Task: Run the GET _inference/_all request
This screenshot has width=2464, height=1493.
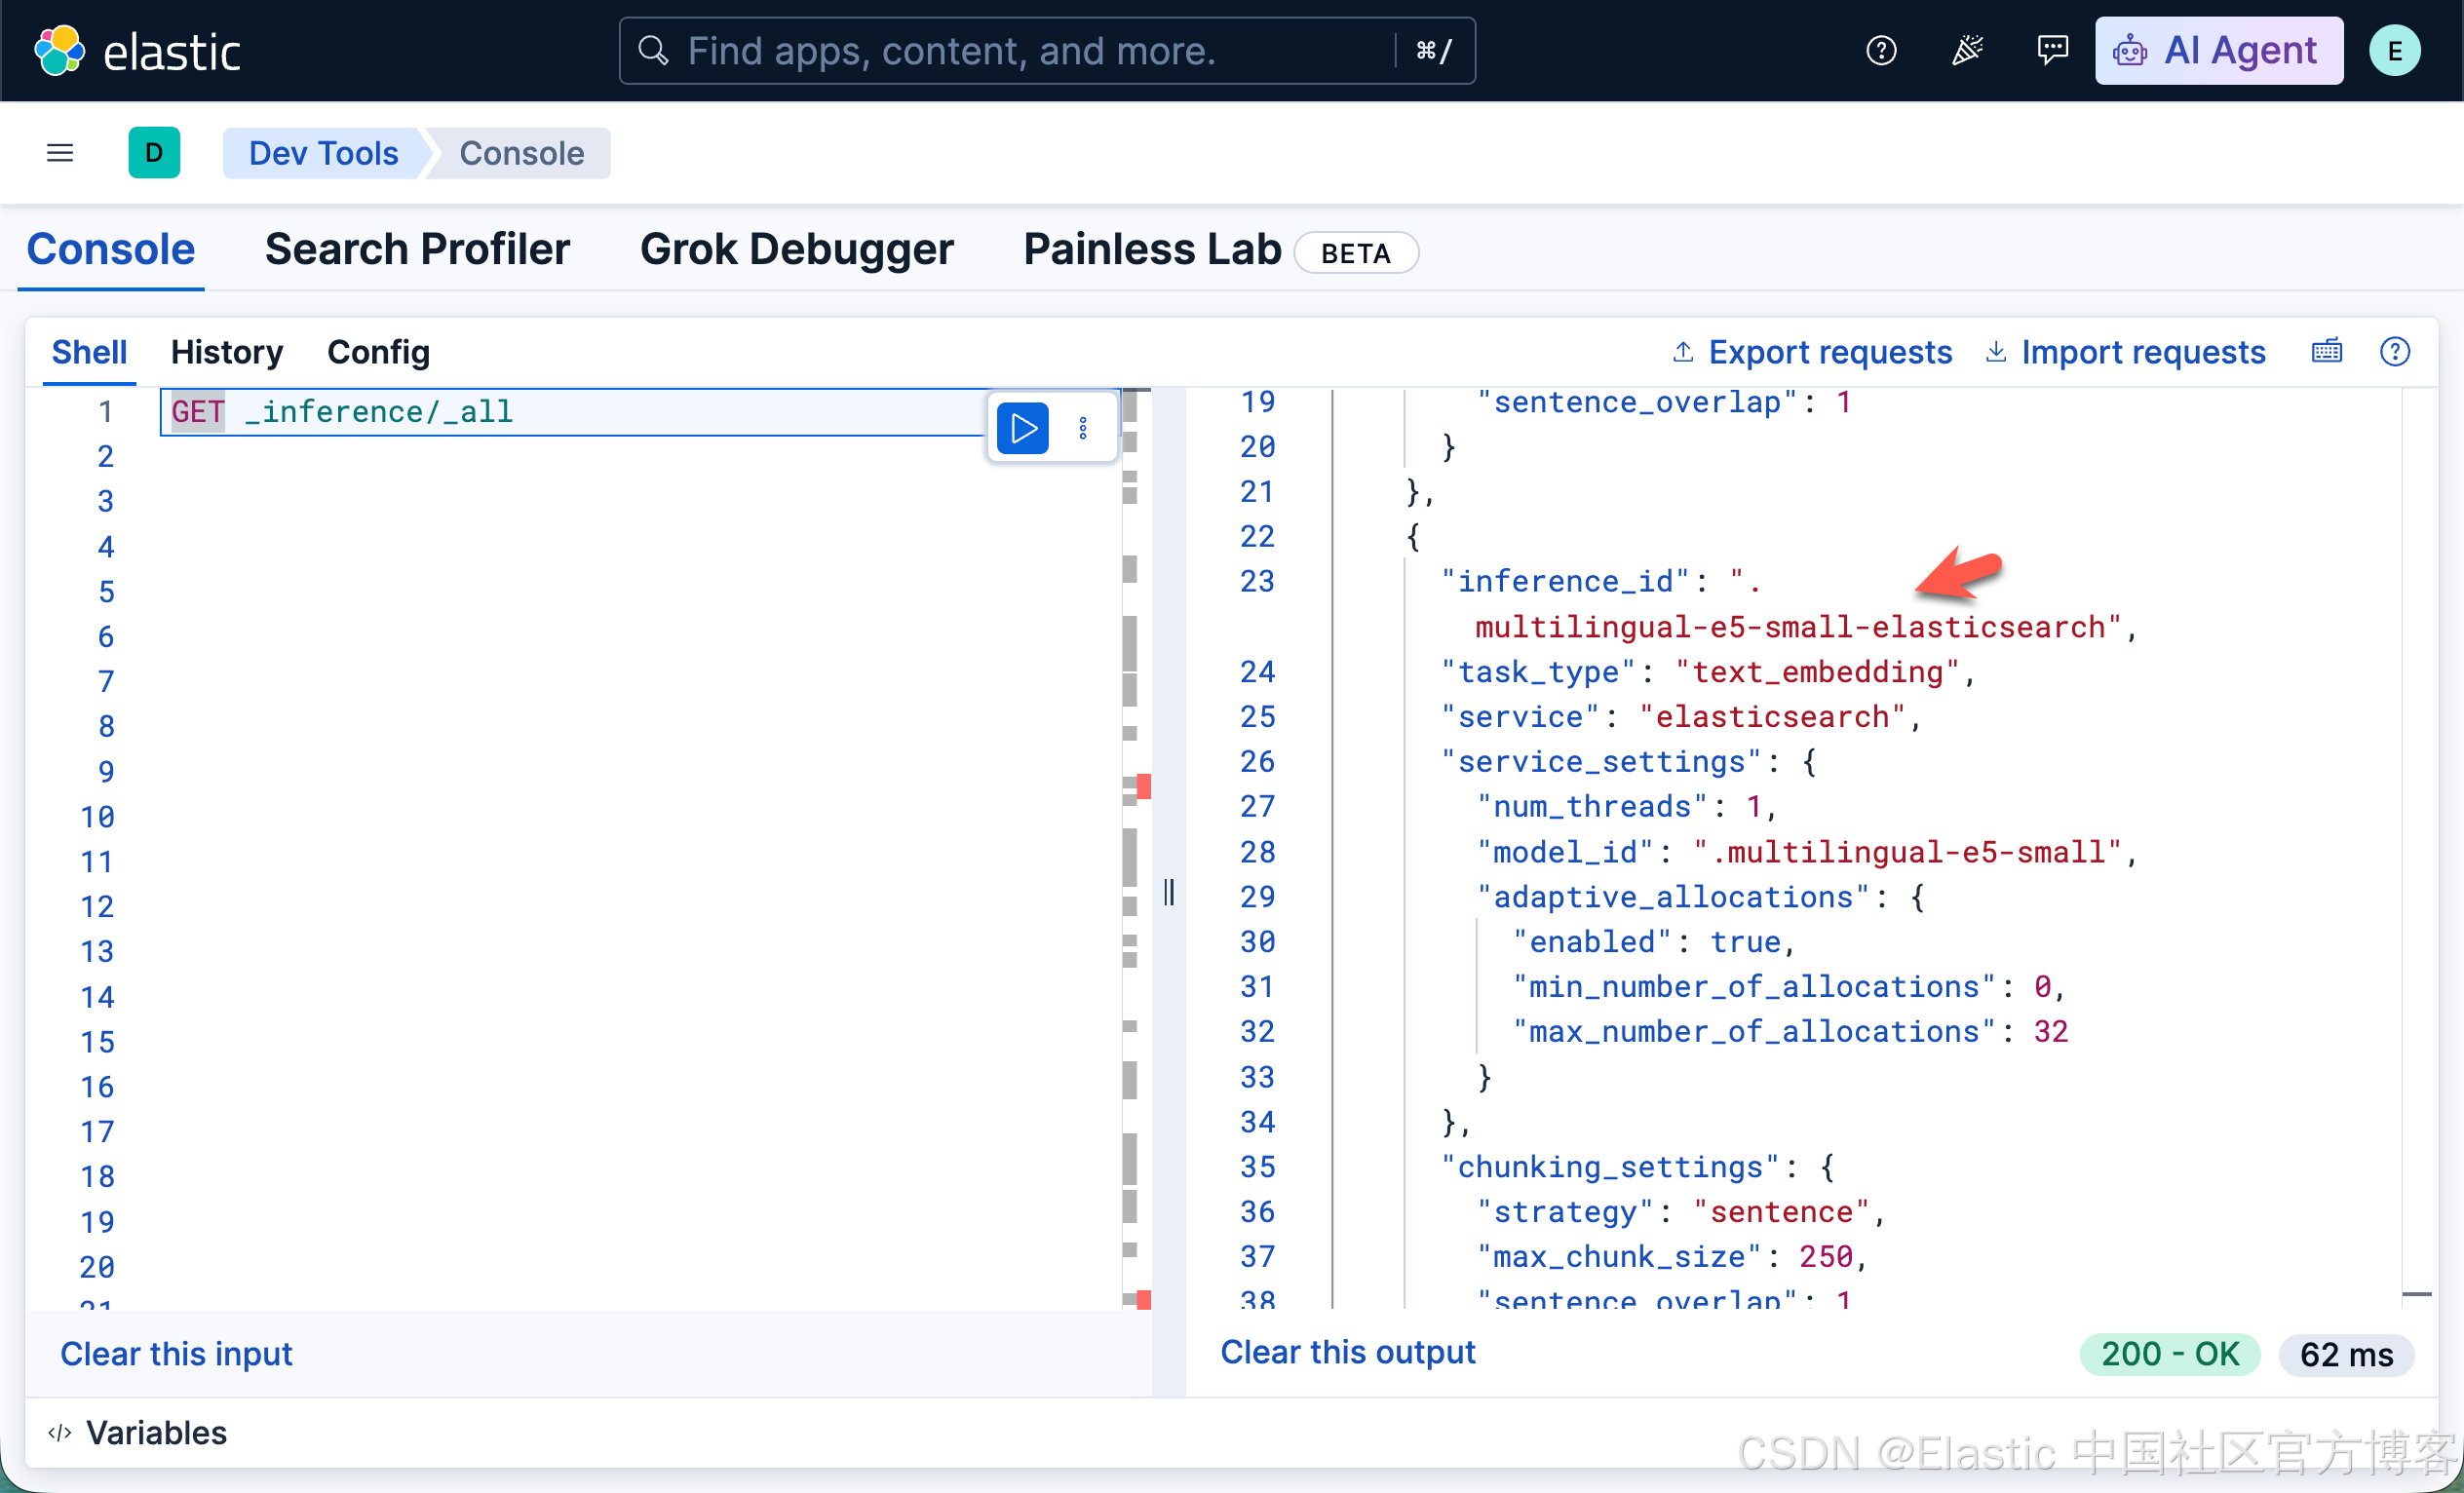Action: click(1023, 428)
